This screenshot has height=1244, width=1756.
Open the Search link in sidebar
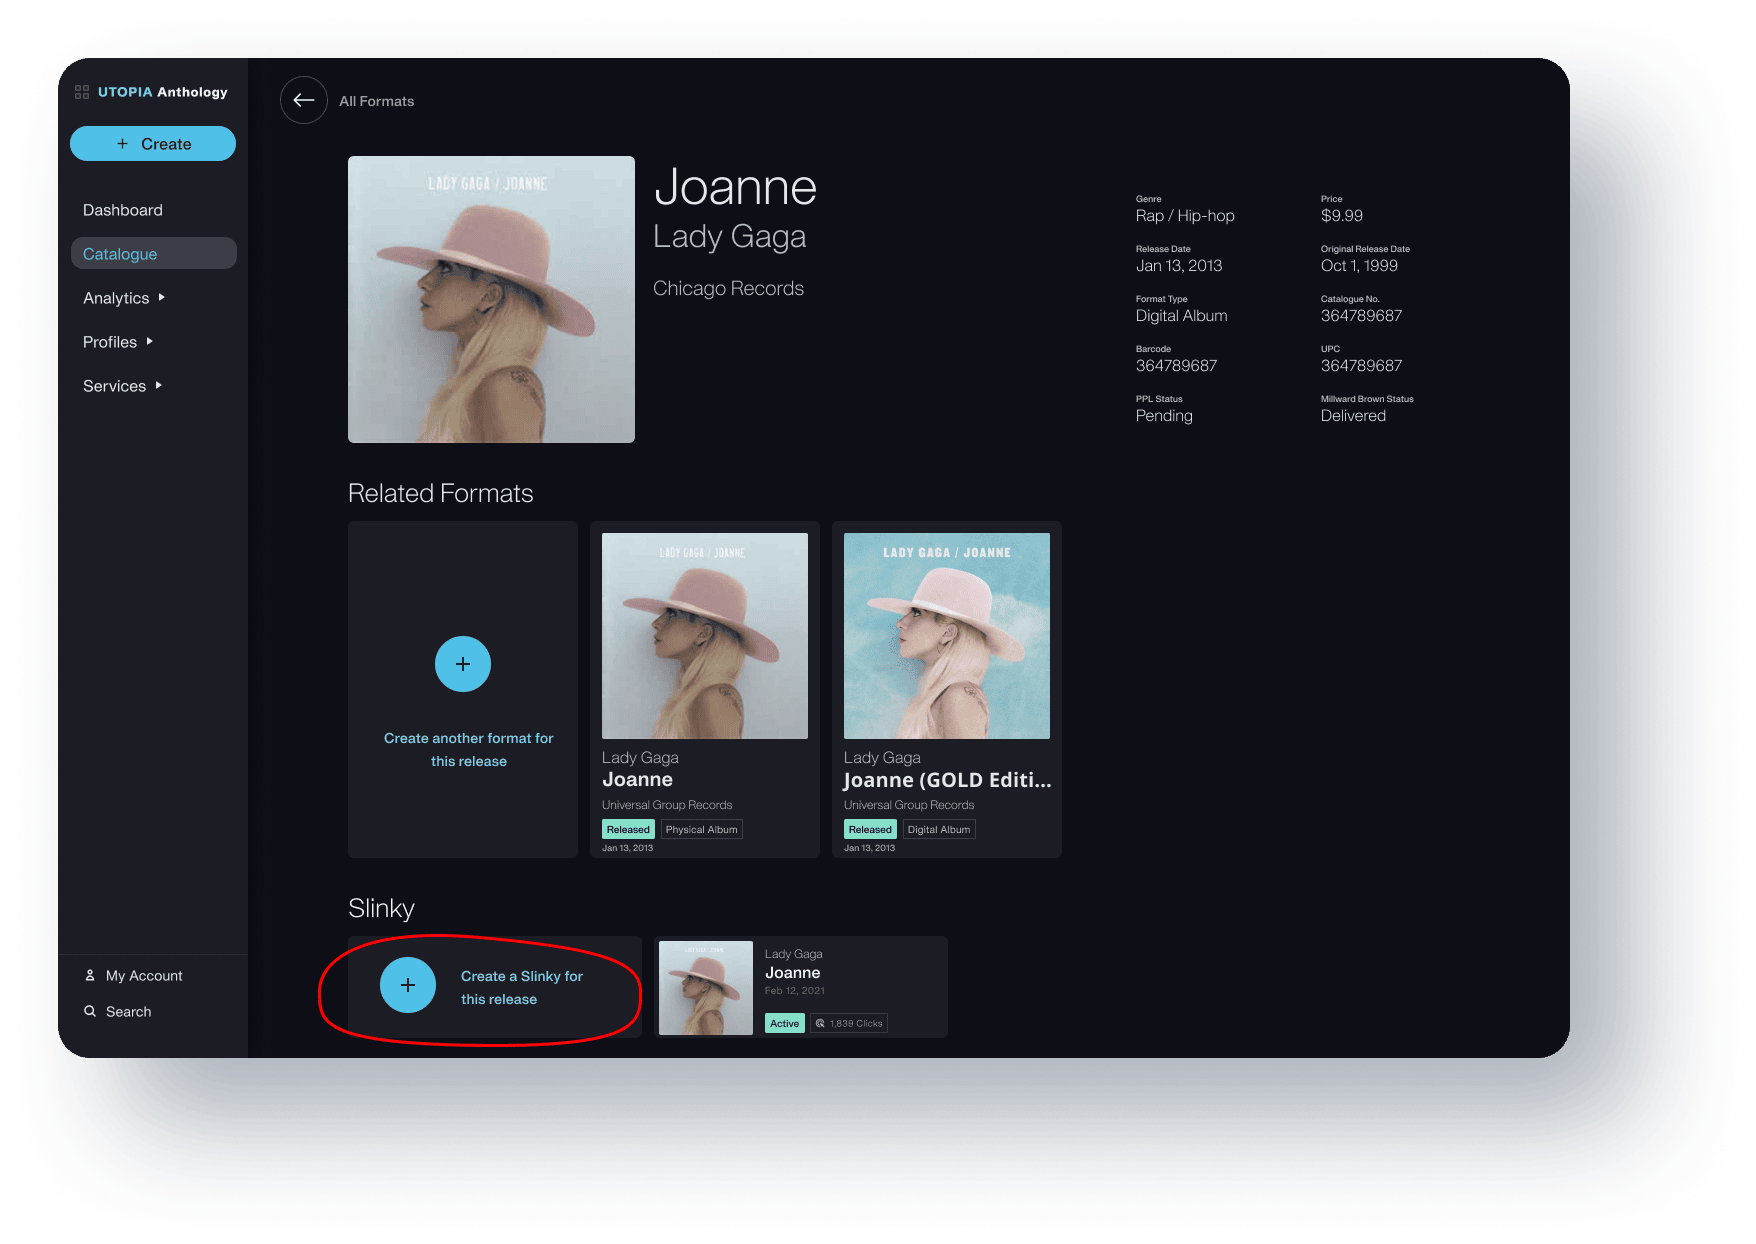[129, 1012]
